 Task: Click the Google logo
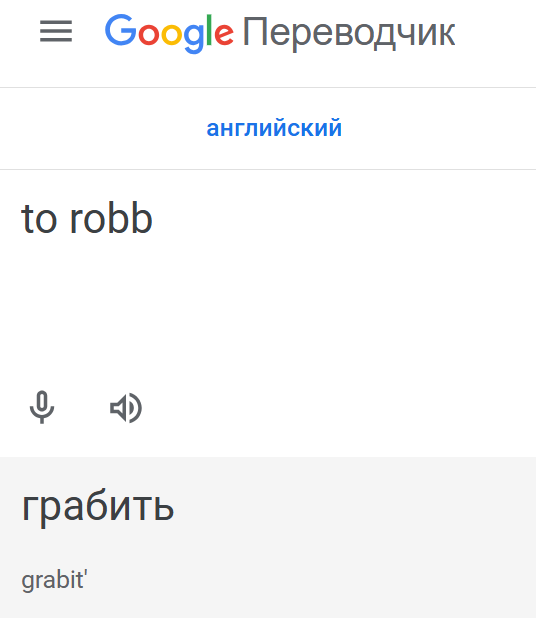[169, 32]
